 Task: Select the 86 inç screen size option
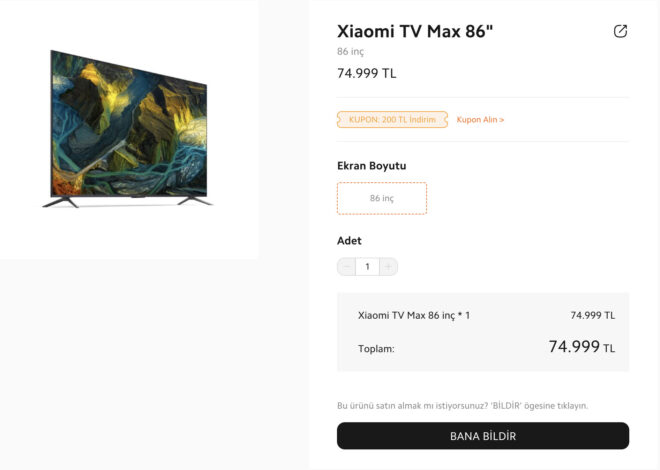(382, 198)
